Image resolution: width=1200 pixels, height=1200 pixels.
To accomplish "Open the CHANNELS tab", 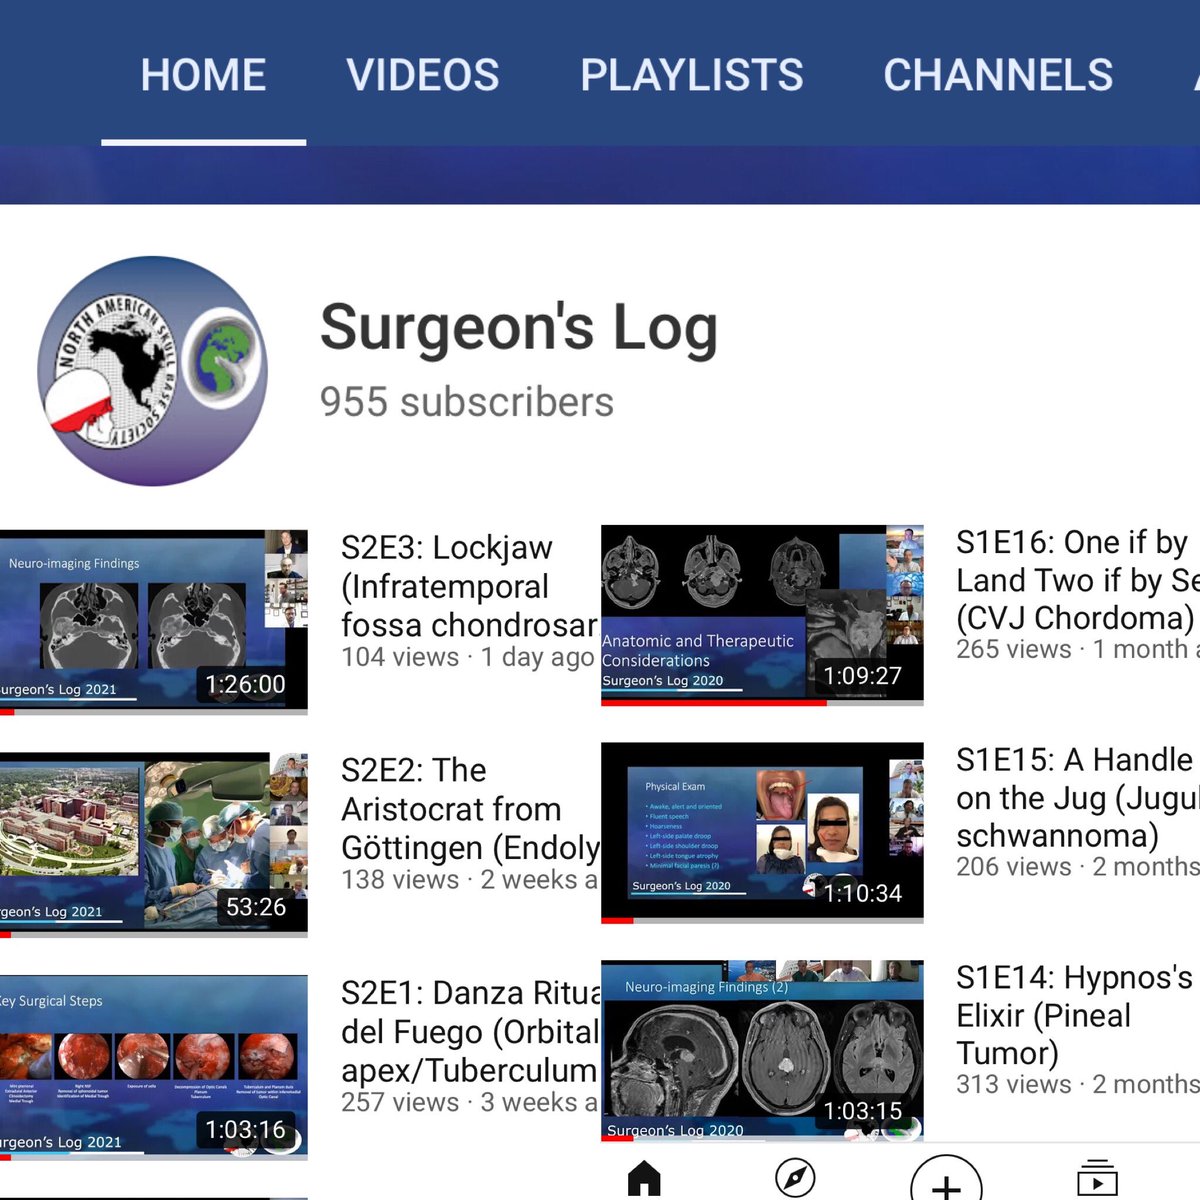I will click(998, 75).
